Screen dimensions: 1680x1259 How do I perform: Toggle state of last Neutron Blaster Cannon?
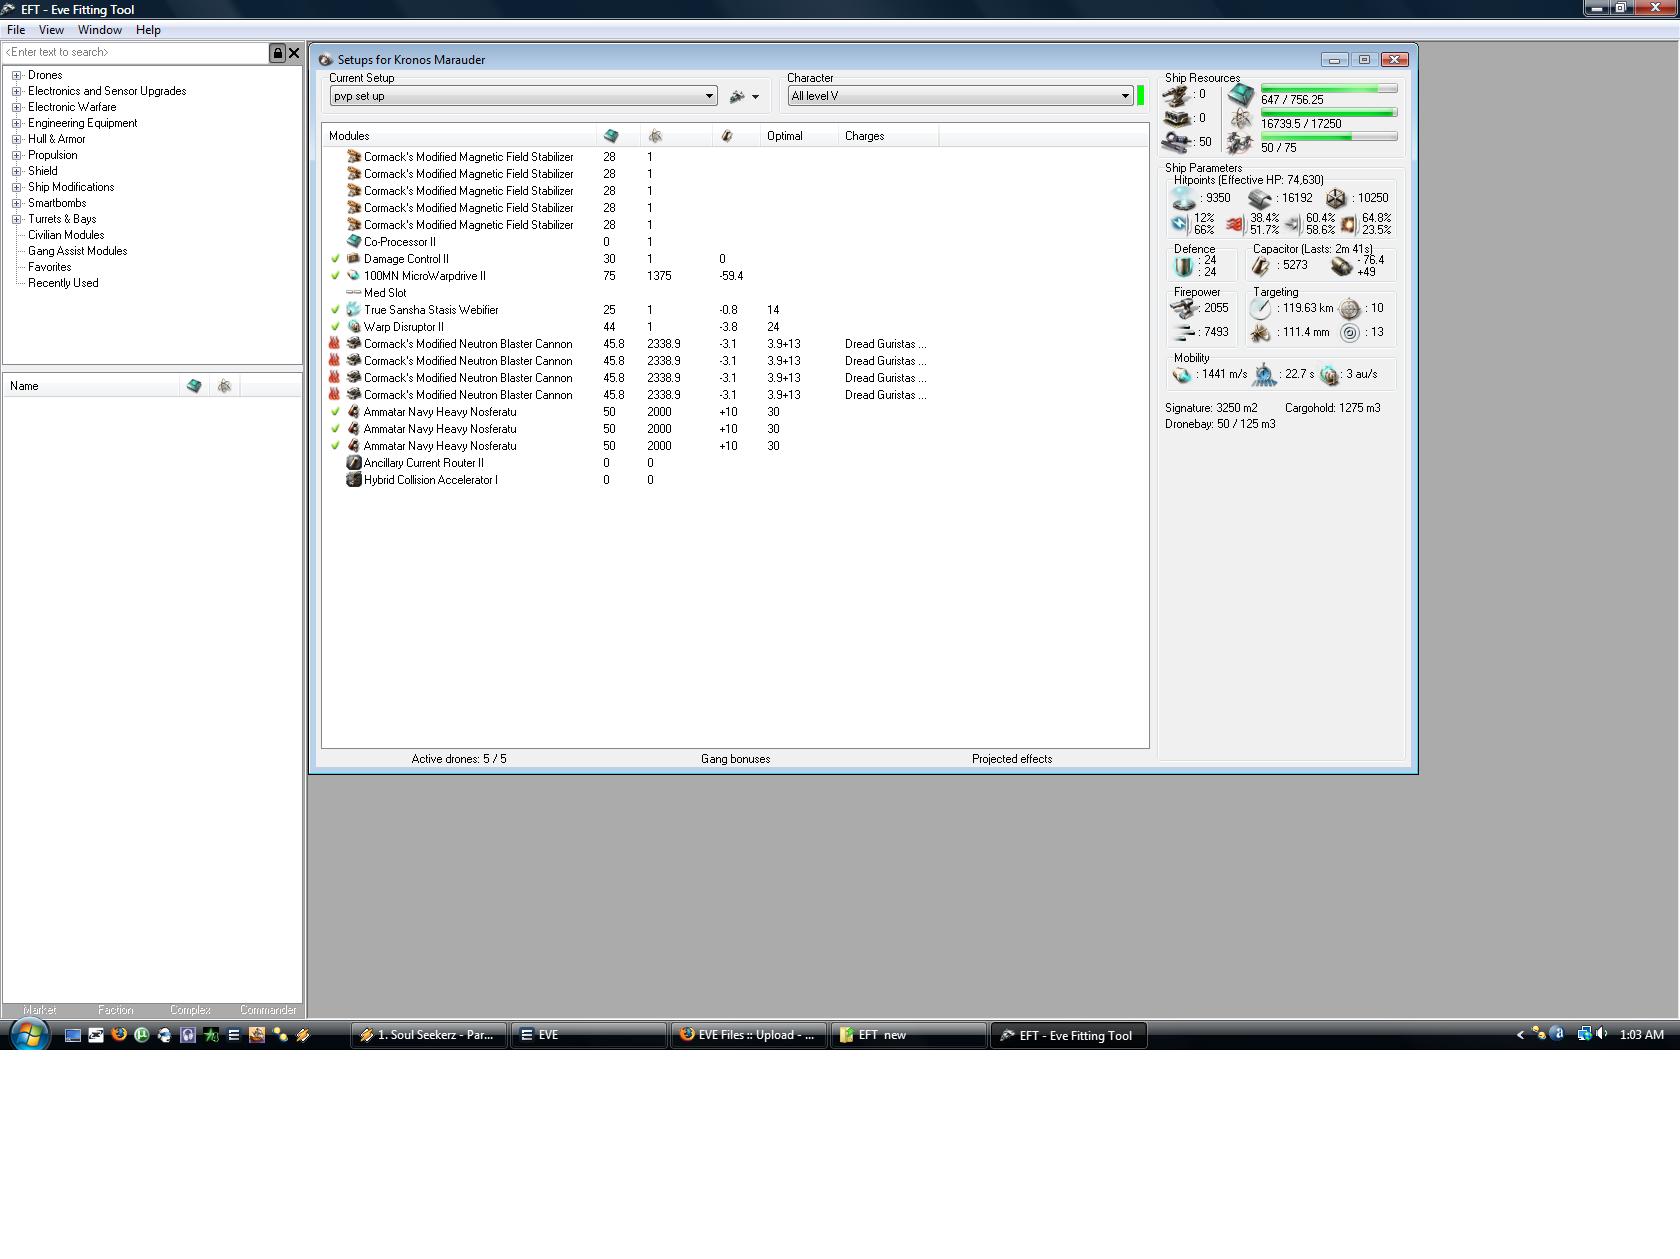coord(335,395)
